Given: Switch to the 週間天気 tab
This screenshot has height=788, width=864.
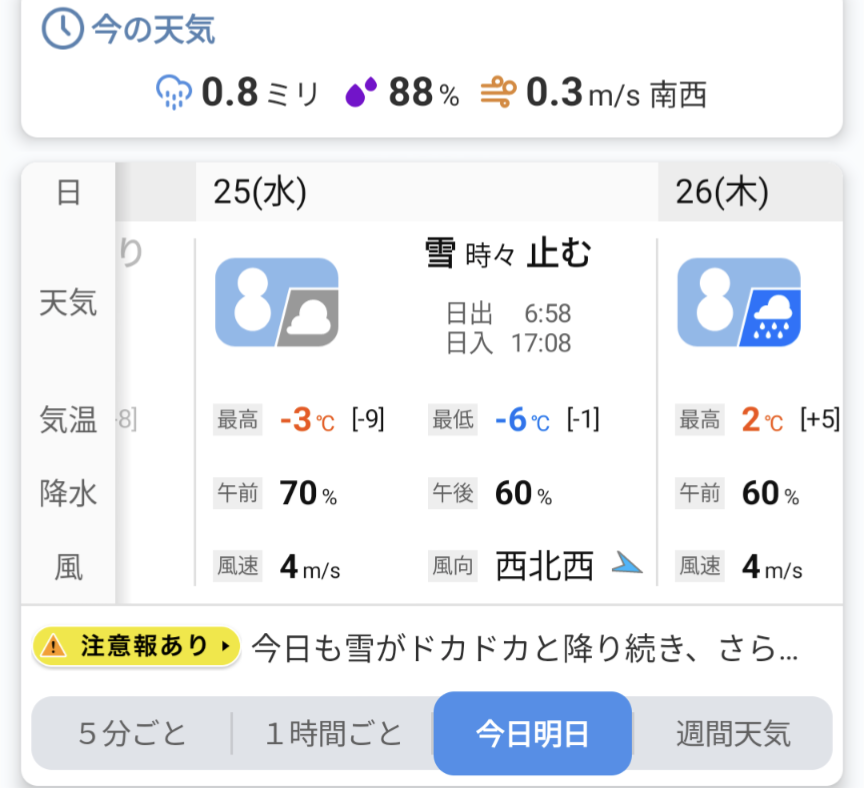Looking at the screenshot, I should (733, 733).
